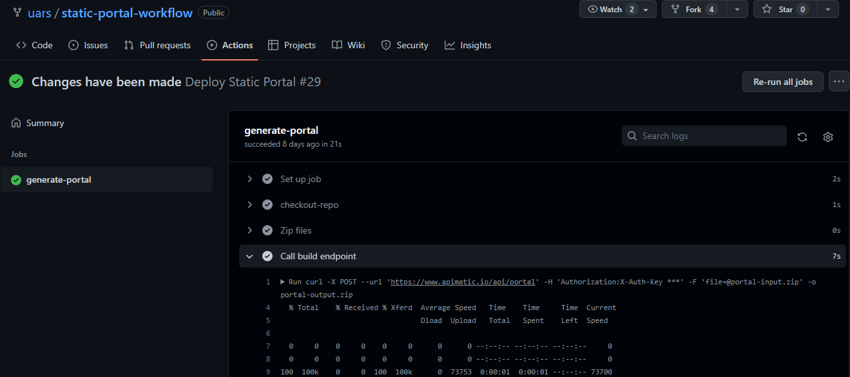850x377 pixels.
Task: Switch to the Issues tab
Action: [88, 45]
